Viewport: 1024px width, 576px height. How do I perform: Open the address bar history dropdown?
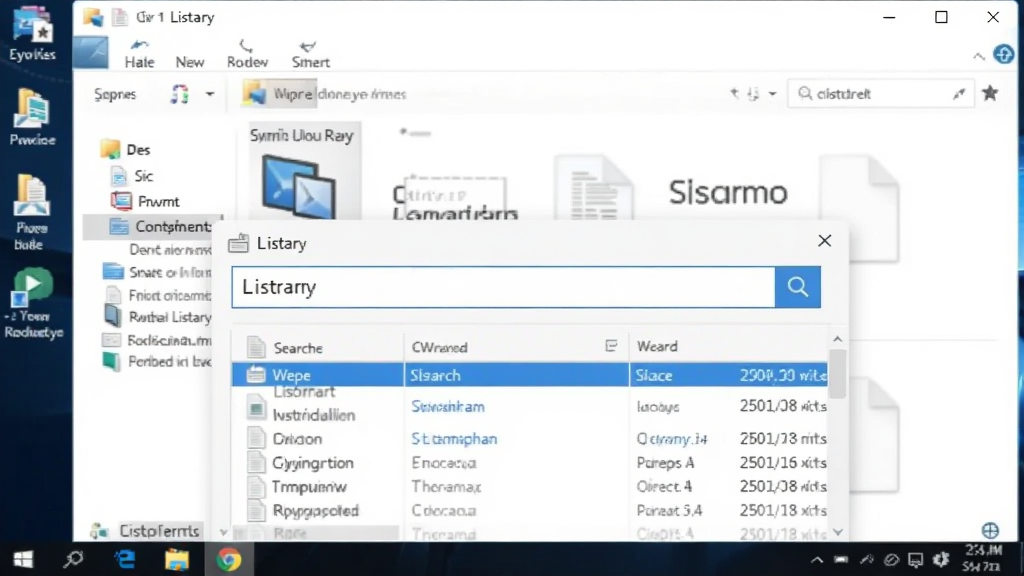point(772,94)
